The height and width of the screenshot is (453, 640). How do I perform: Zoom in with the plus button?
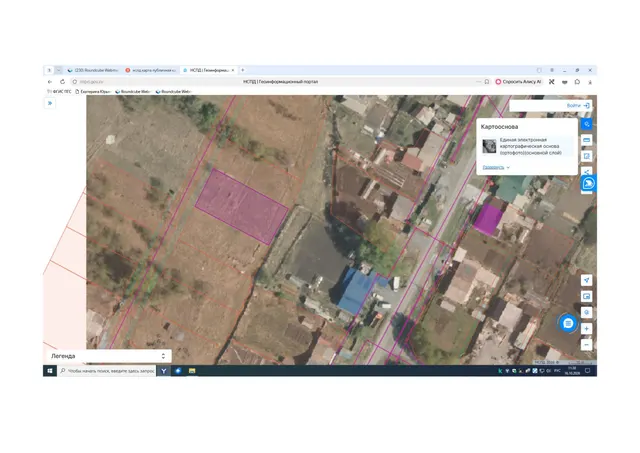coord(587,329)
